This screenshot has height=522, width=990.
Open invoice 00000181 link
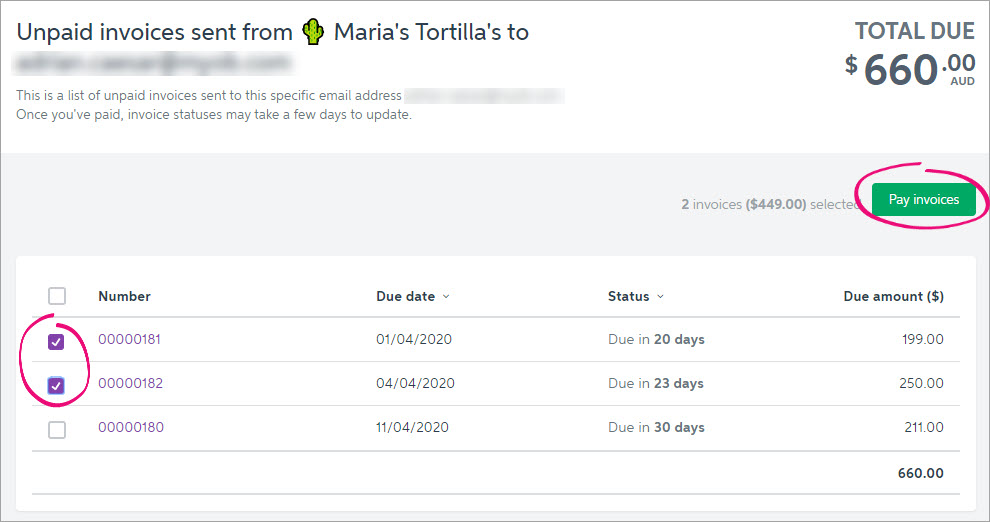(x=129, y=339)
